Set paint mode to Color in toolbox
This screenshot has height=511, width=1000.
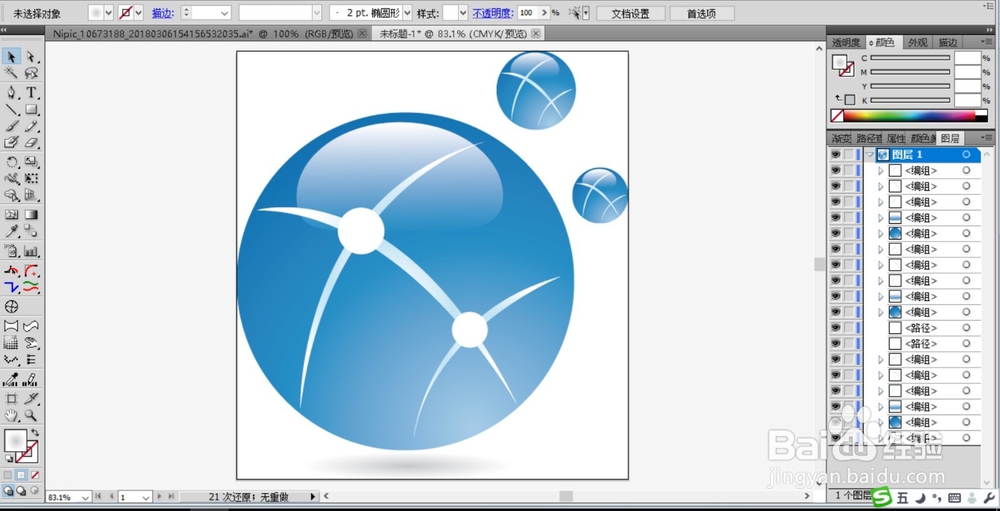7,475
